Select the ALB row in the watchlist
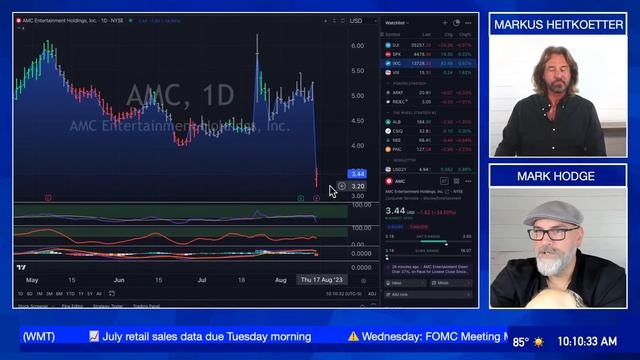The image size is (640, 360). [x=429, y=122]
